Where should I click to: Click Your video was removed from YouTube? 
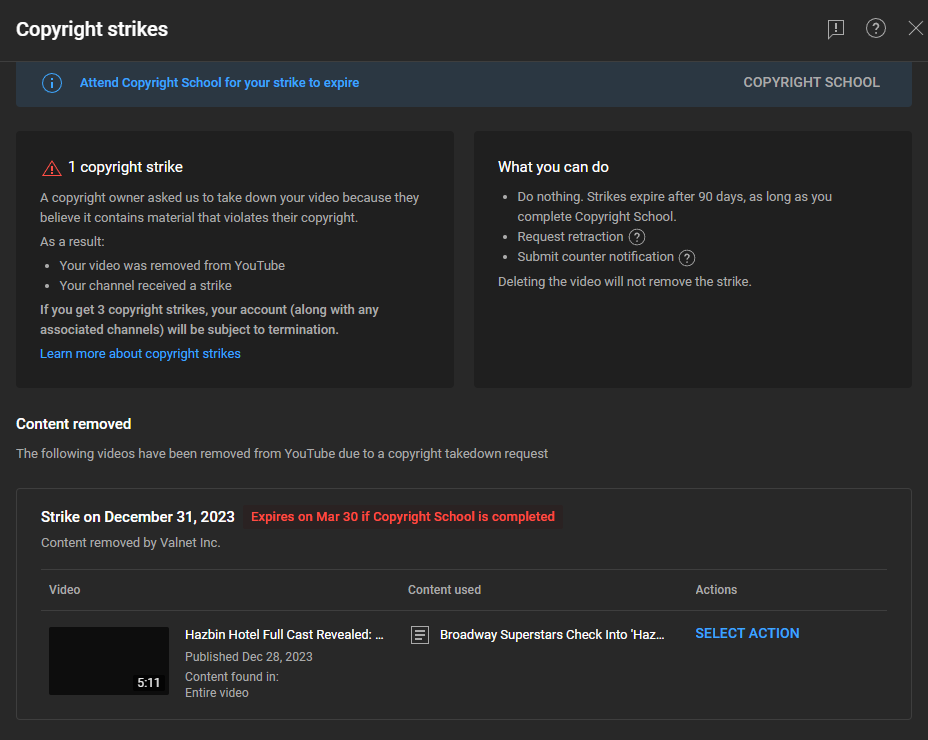[x=172, y=266]
